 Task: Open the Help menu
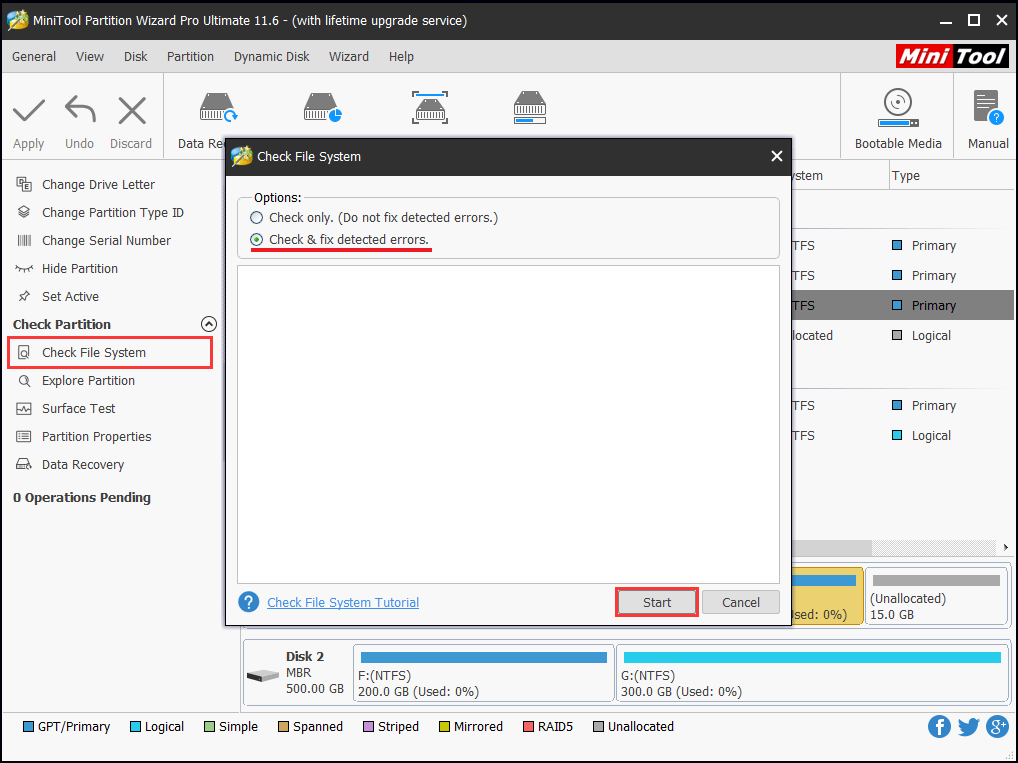point(401,56)
